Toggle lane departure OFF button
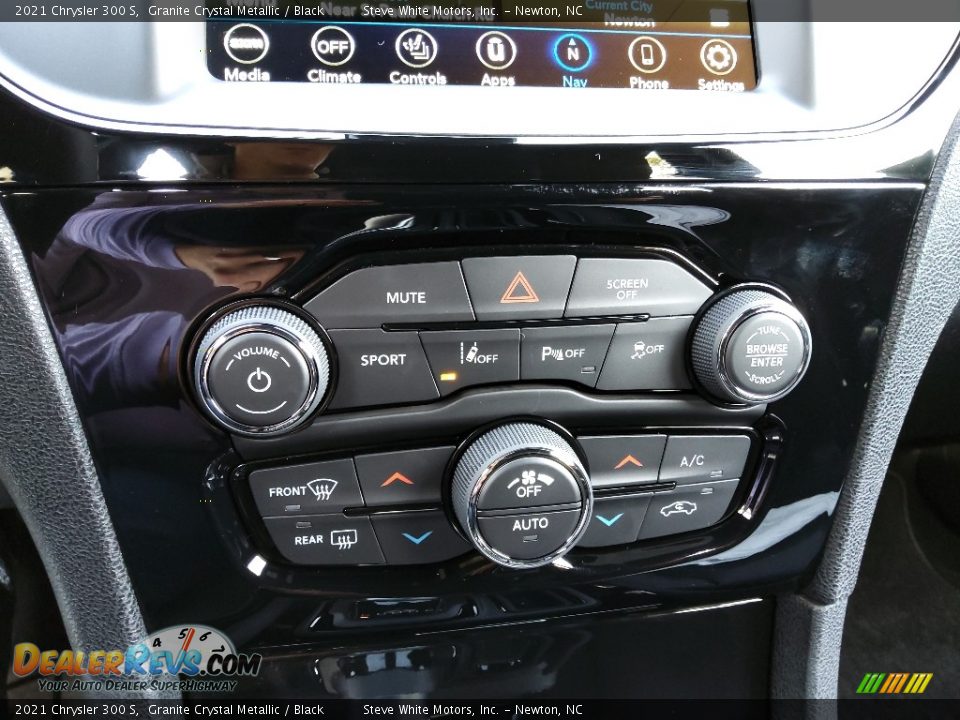Image resolution: width=960 pixels, height=720 pixels. 471,360
